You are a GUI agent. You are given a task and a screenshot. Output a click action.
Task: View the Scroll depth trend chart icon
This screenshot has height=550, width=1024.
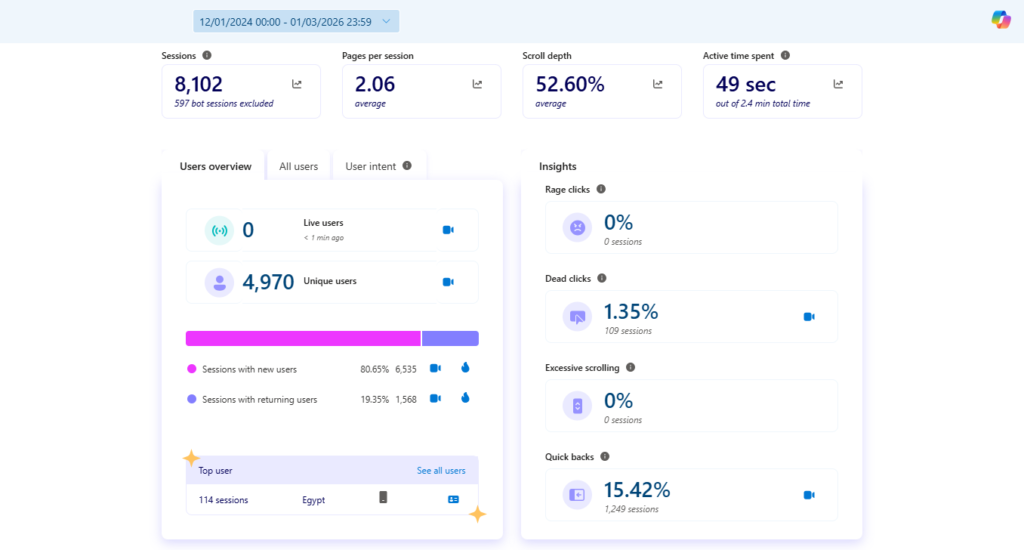coord(658,84)
